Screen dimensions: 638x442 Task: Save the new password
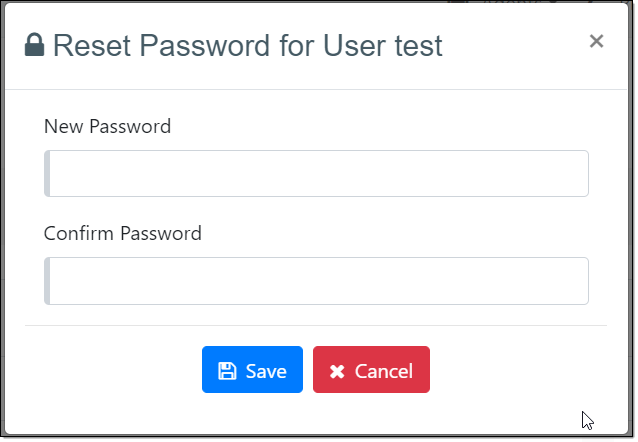coord(252,370)
